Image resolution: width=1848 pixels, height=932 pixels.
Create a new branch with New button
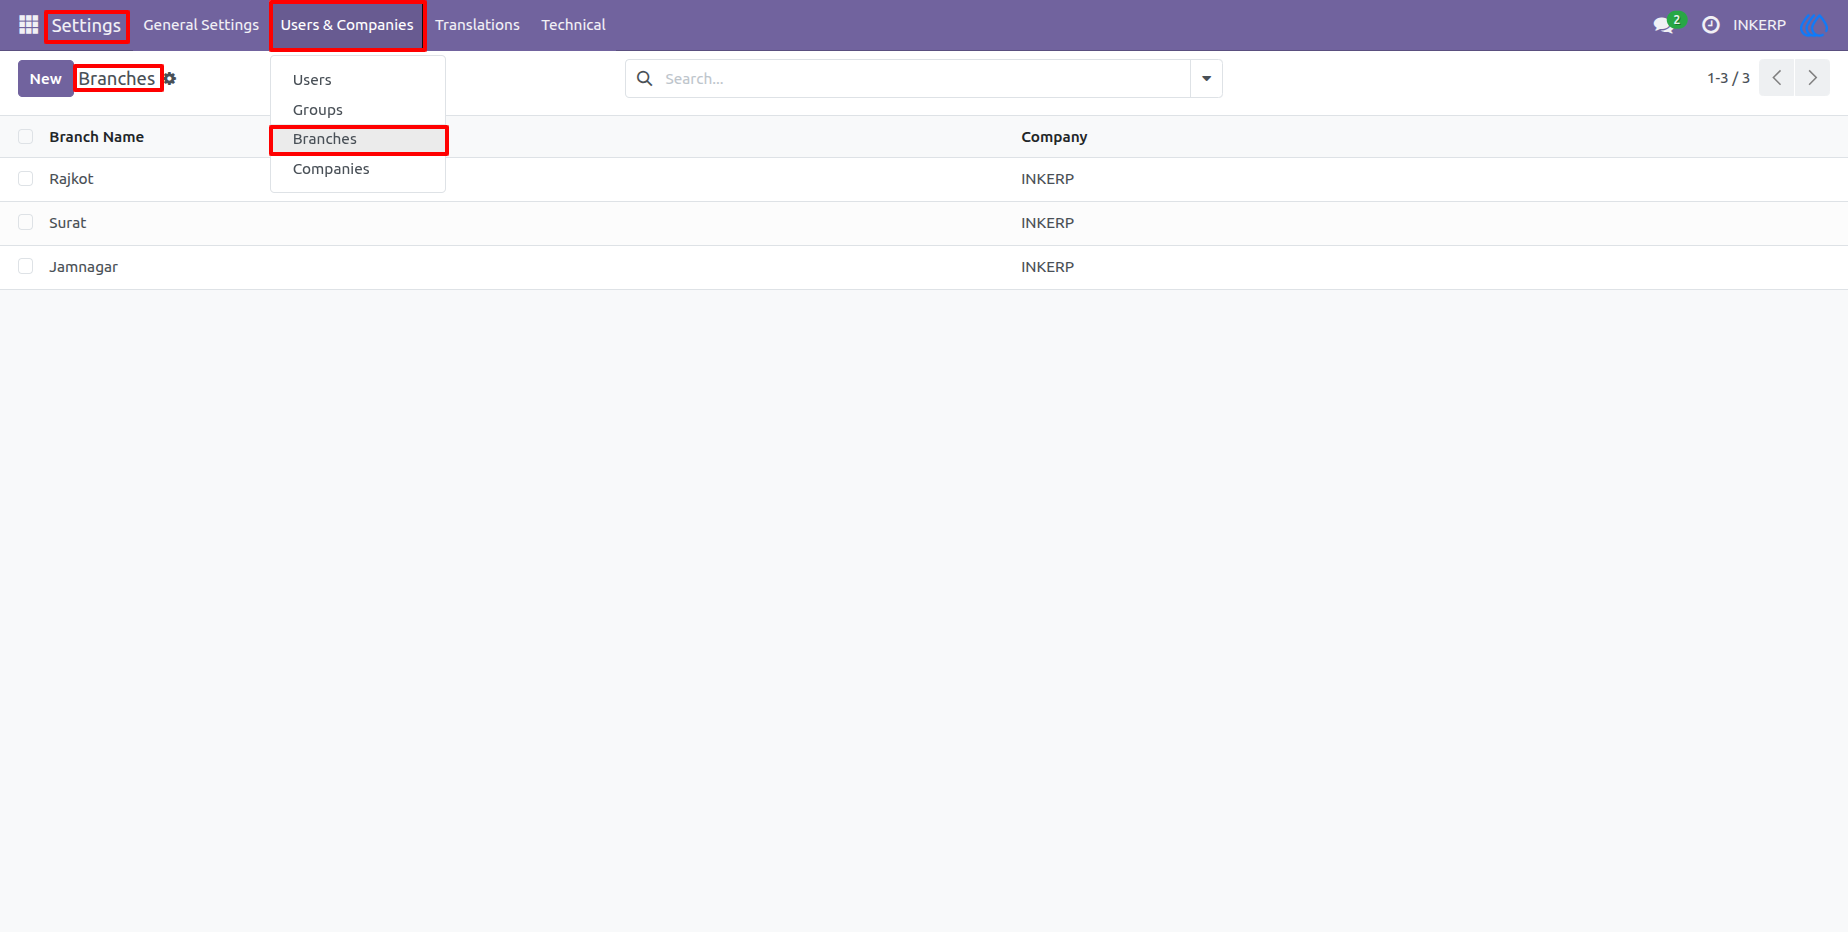click(x=45, y=79)
